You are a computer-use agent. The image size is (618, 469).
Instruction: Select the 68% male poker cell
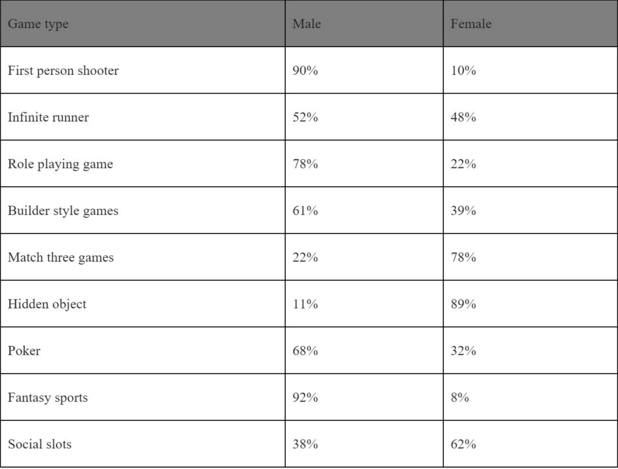click(305, 351)
